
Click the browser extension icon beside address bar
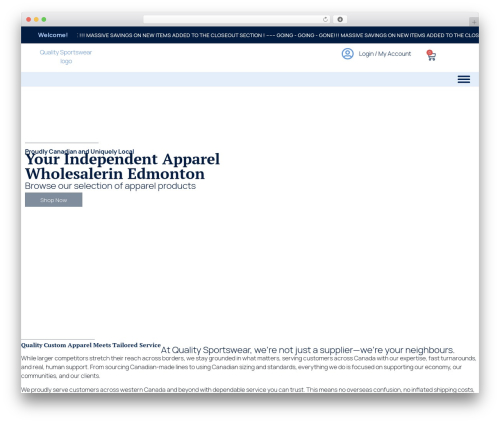[x=340, y=19]
